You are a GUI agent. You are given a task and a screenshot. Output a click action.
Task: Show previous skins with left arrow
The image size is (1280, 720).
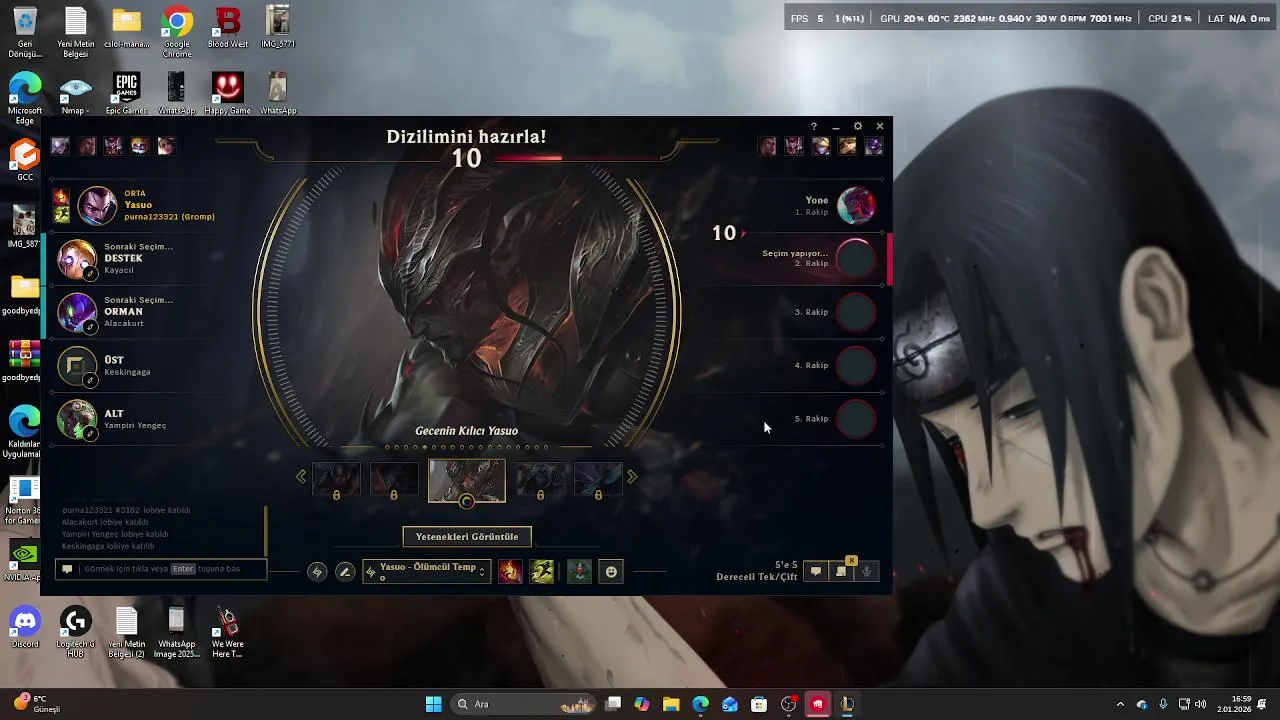click(x=301, y=477)
